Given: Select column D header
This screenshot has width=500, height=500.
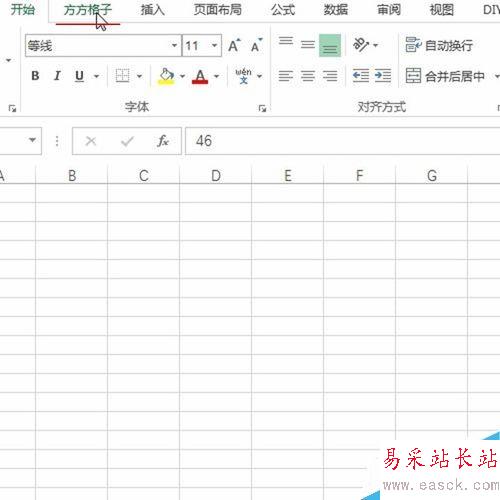Looking at the screenshot, I should tap(216, 175).
